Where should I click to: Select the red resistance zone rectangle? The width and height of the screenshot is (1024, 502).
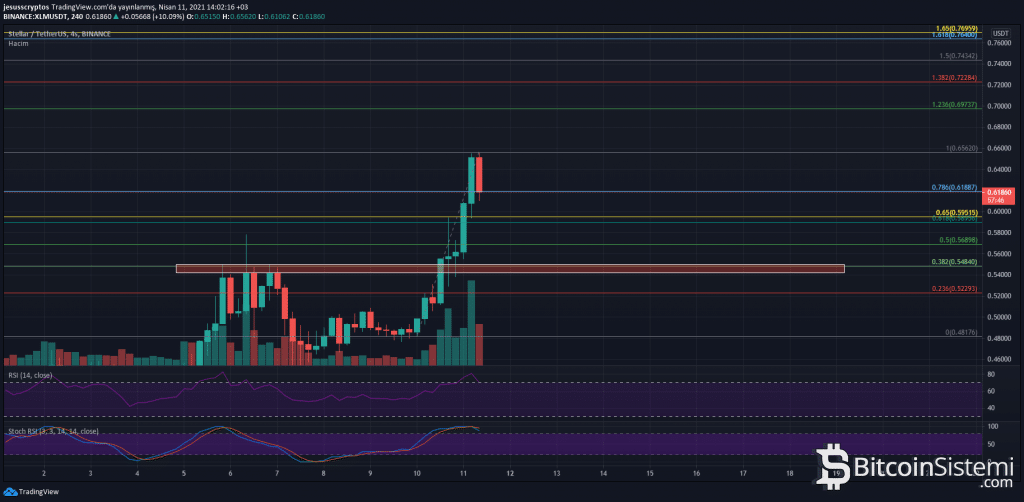coord(510,268)
